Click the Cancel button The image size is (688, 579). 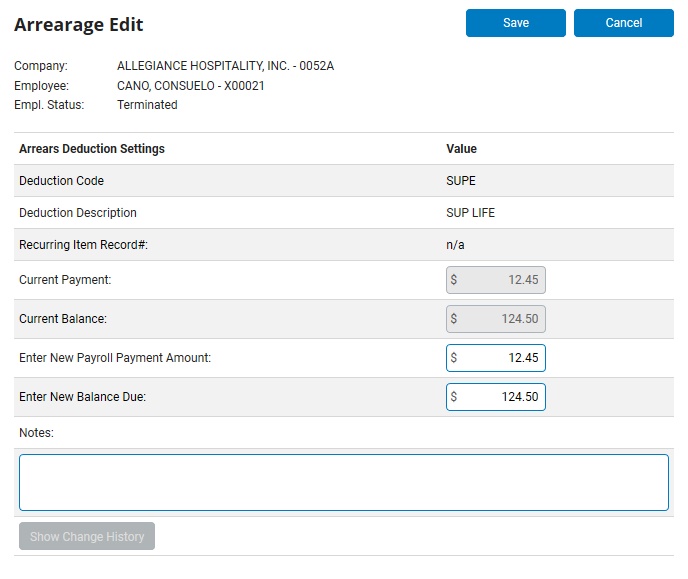click(624, 23)
